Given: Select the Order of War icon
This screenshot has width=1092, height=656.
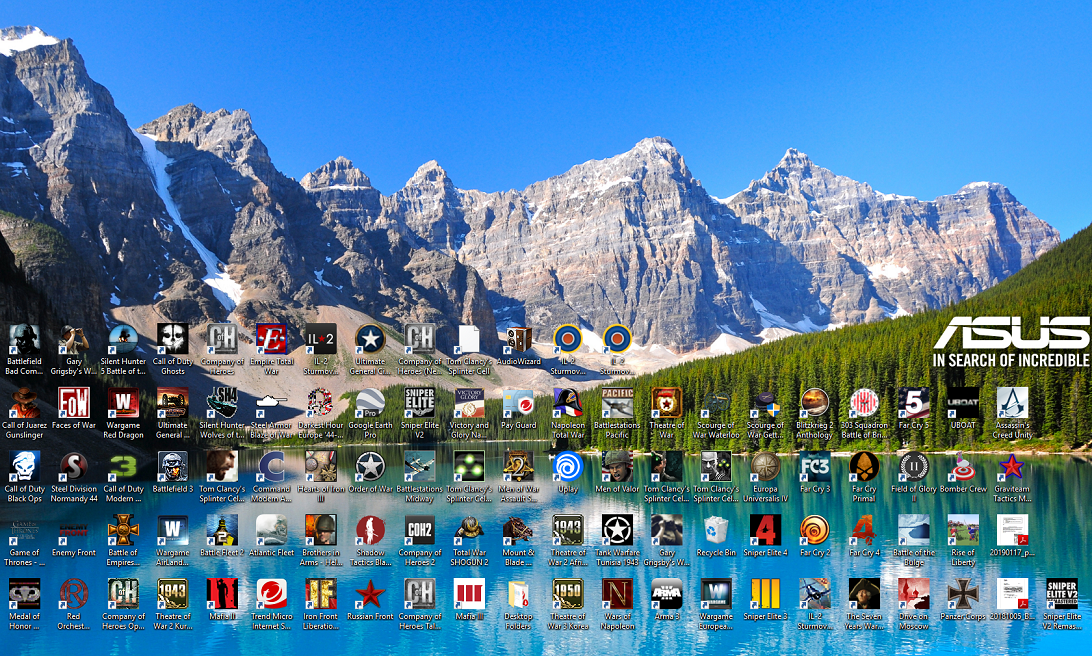Looking at the screenshot, I should [x=370, y=467].
